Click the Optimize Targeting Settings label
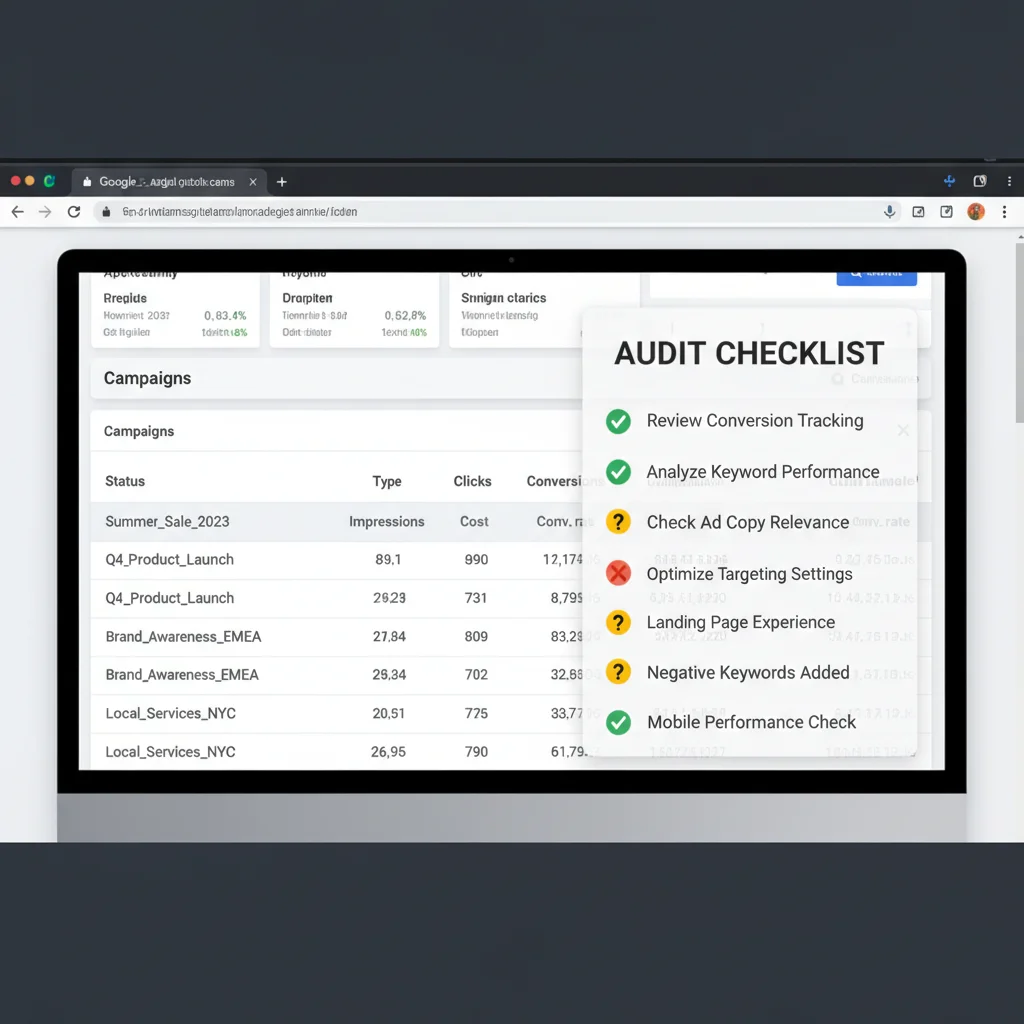 coord(750,574)
